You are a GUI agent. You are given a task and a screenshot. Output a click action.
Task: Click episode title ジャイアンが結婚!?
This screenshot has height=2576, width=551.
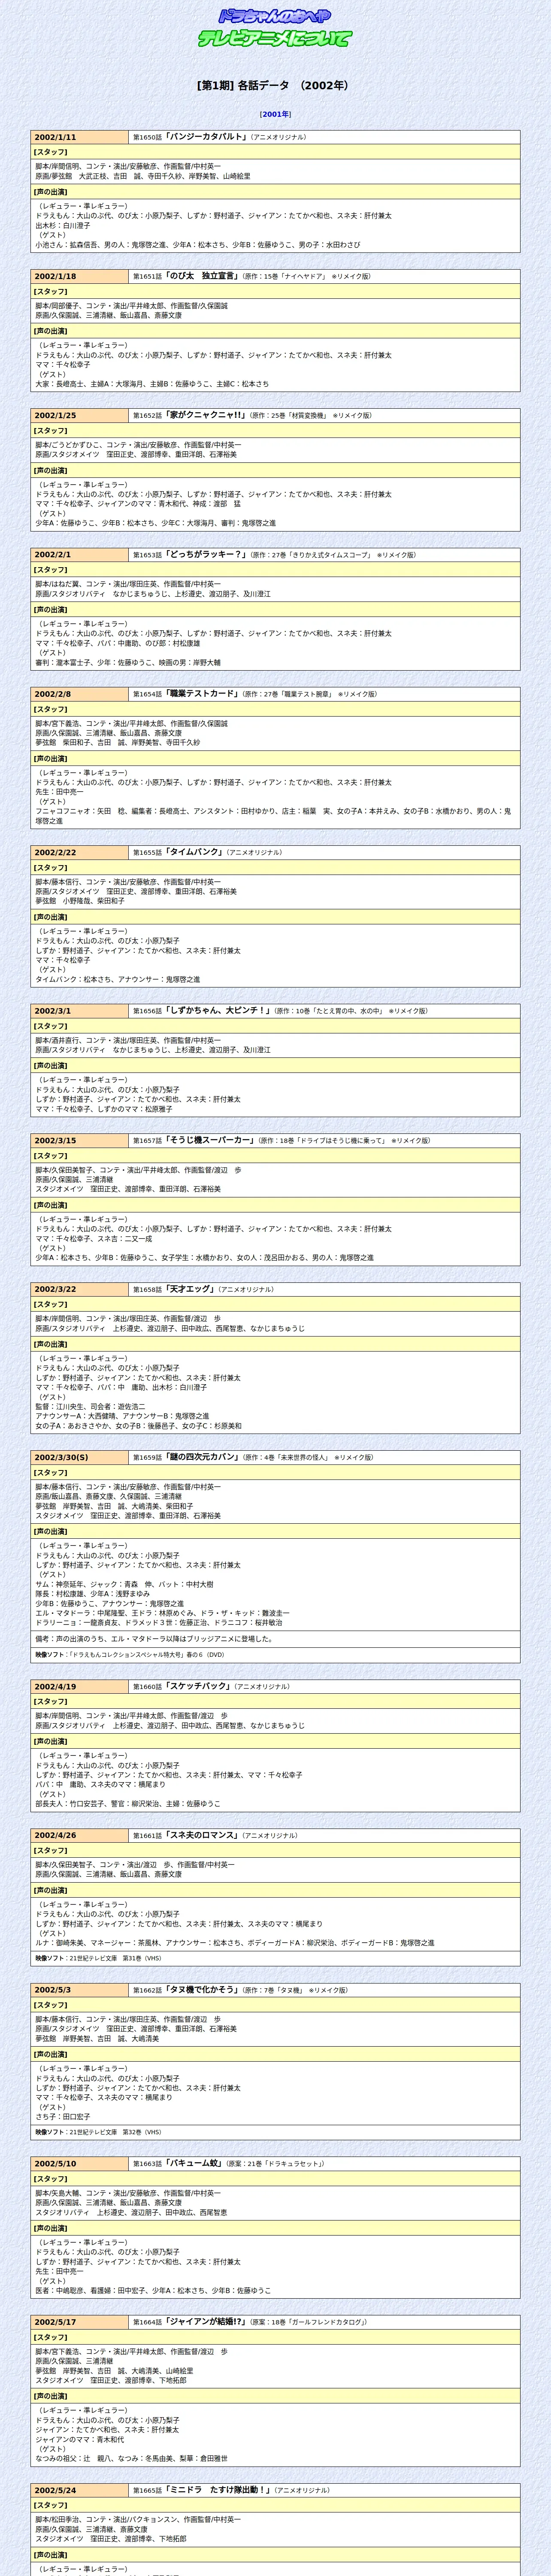[205, 2321]
